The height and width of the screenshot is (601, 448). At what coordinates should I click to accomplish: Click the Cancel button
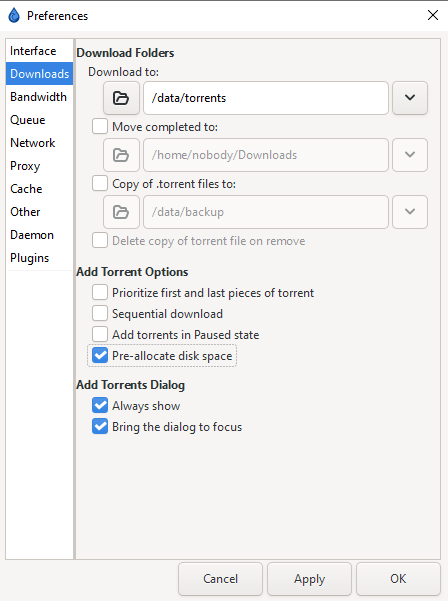pyautogui.click(x=220, y=579)
